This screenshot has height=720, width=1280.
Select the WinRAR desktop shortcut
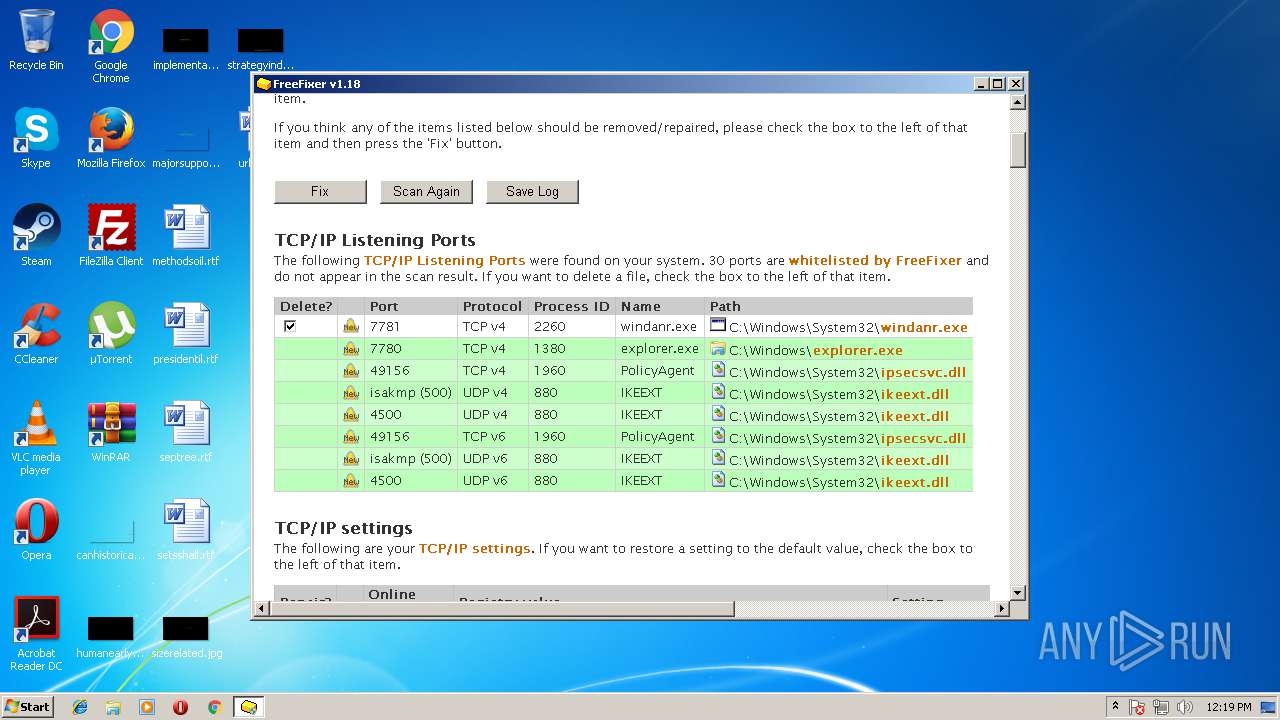[111, 432]
